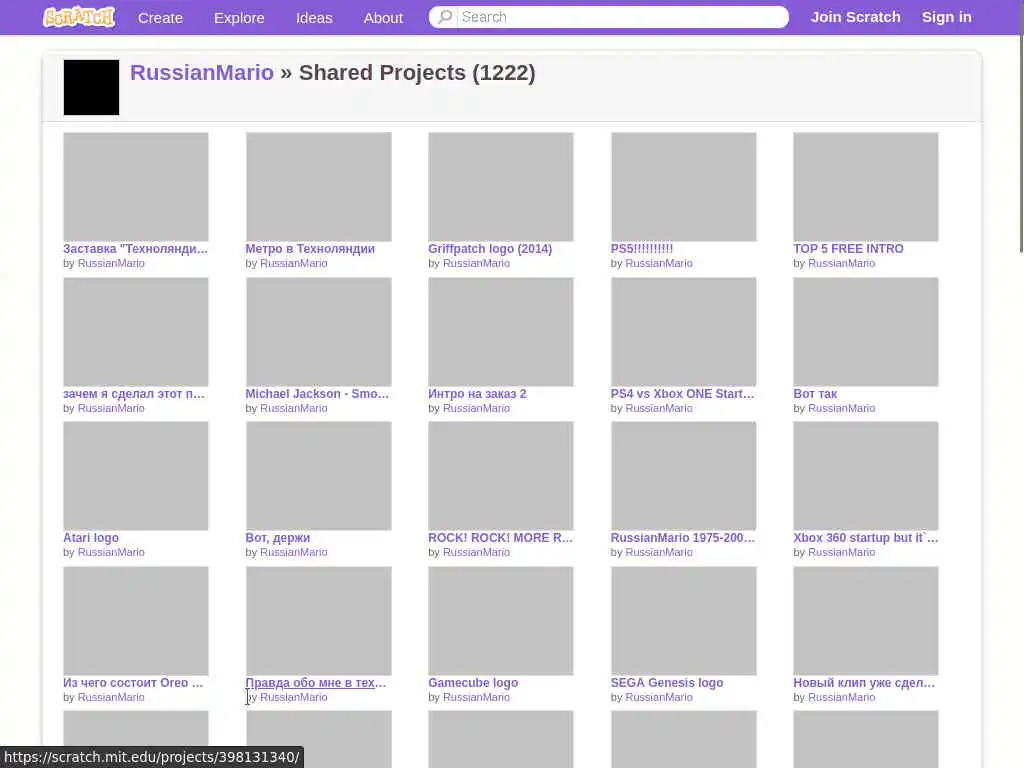Click the search magnifier icon
The image size is (1024, 768).
click(x=445, y=17)
